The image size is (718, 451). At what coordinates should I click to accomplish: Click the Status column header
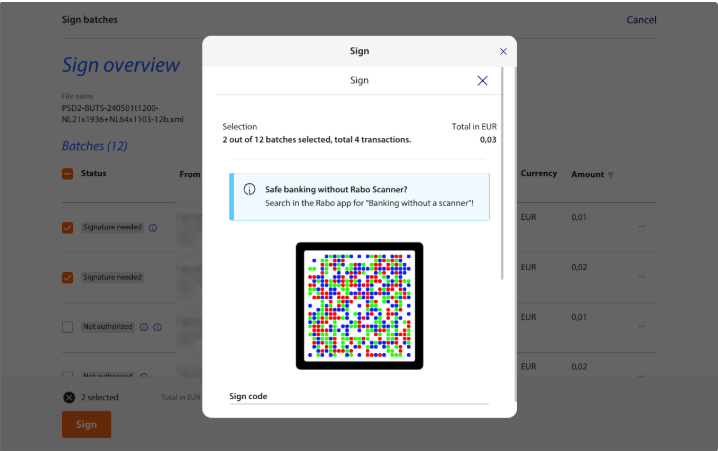(93, 173)
